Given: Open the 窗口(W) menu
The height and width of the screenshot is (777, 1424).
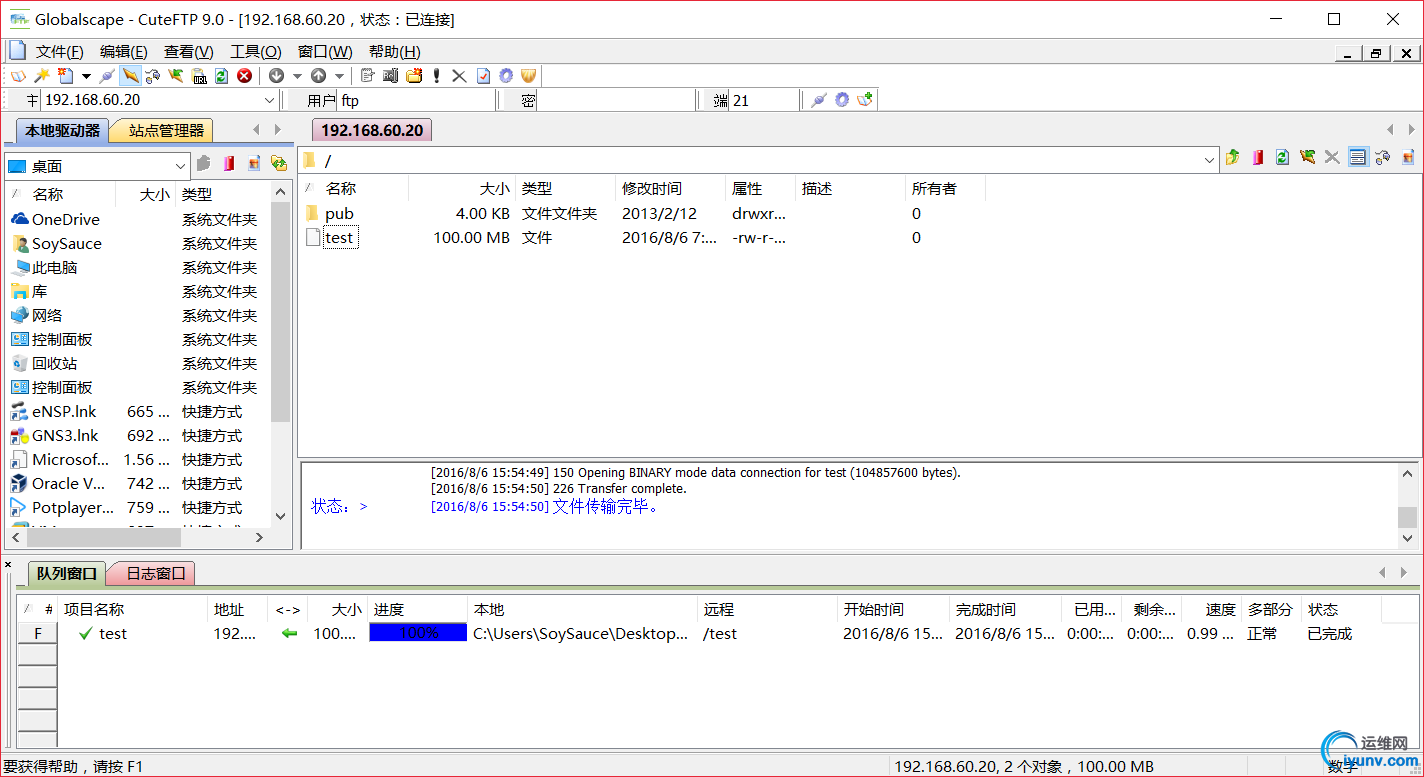Looking at the screenshot, I should point(325,52).
